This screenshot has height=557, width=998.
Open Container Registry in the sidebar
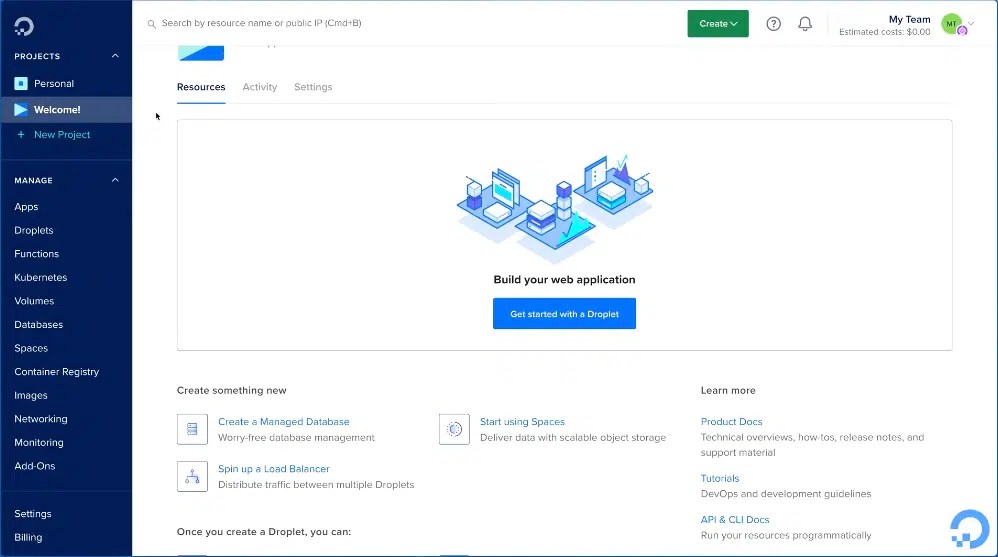coord(57,372)
